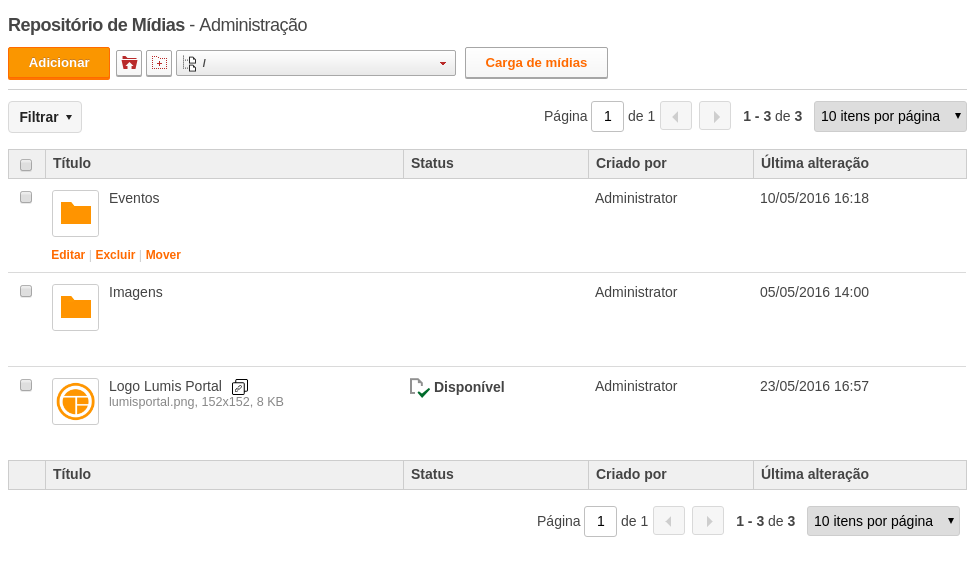
Task: Sort by Título column header
Action: [x=72, y=163]
